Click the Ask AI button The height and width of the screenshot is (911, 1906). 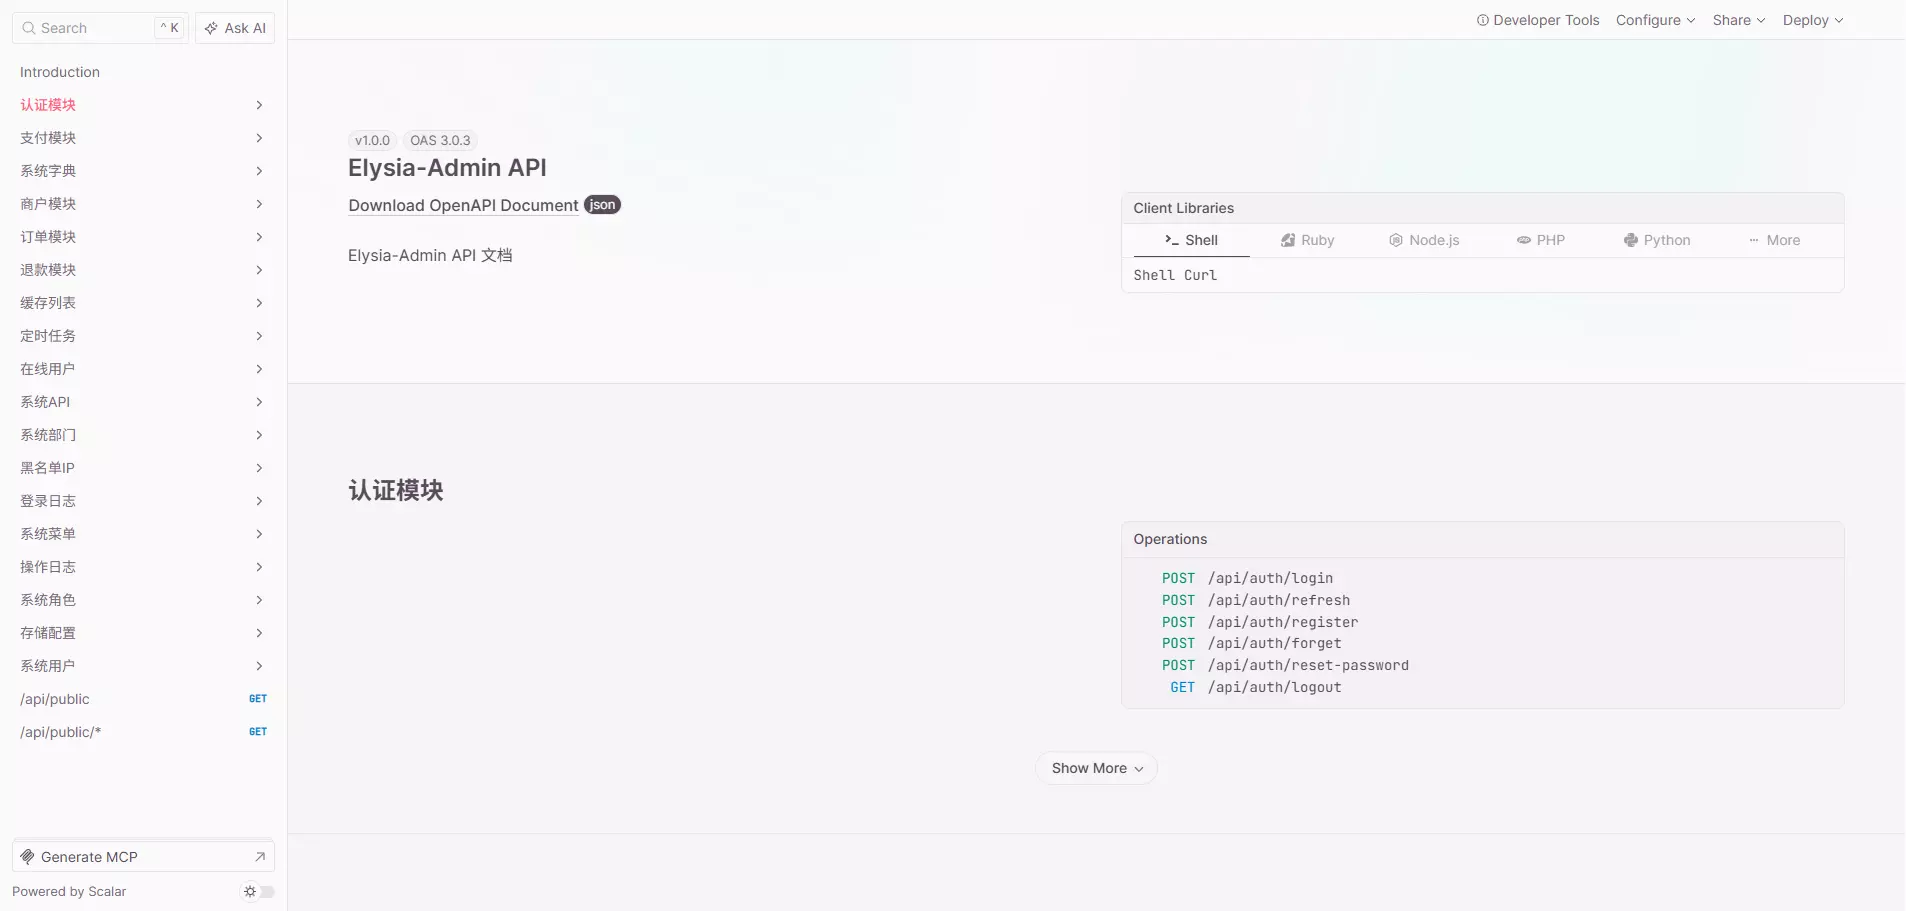(x=235, y=28)
